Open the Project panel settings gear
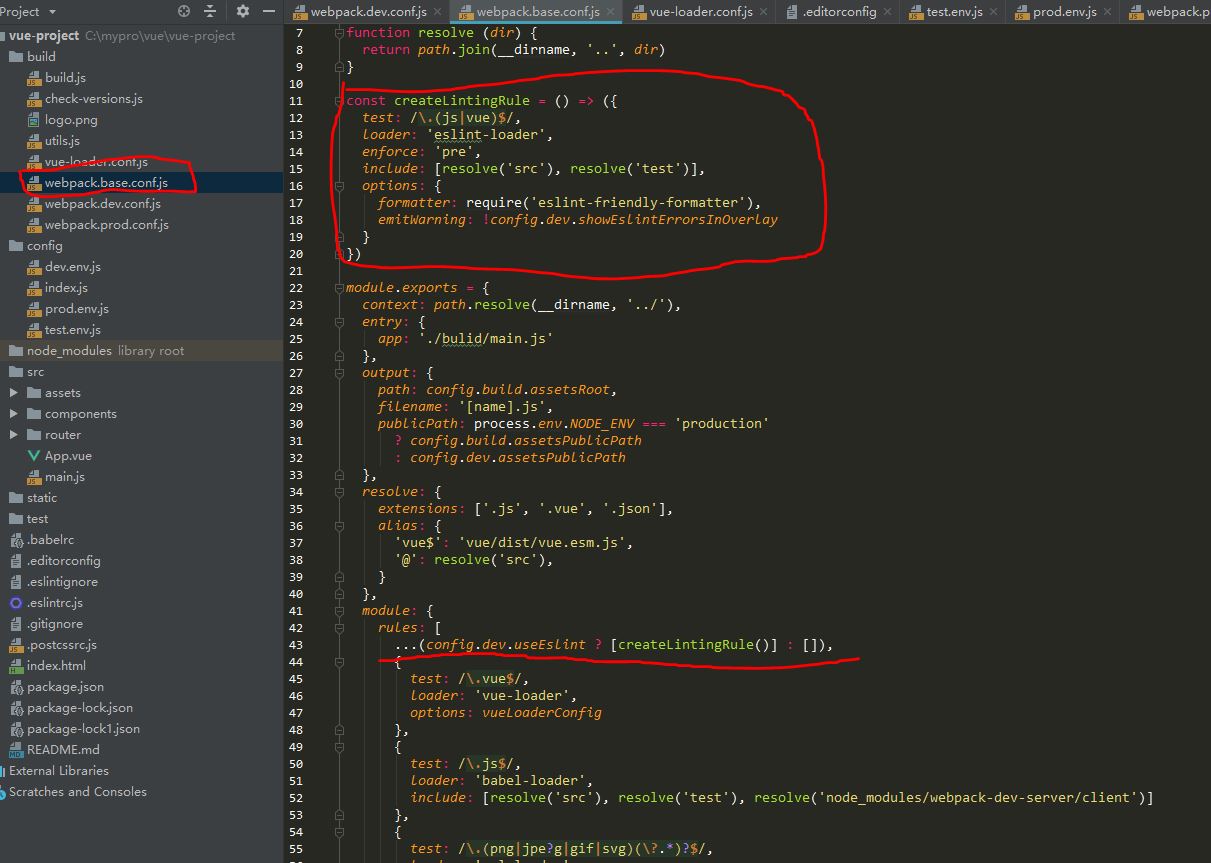This screenshot has height=863, width=1211. 242,12
